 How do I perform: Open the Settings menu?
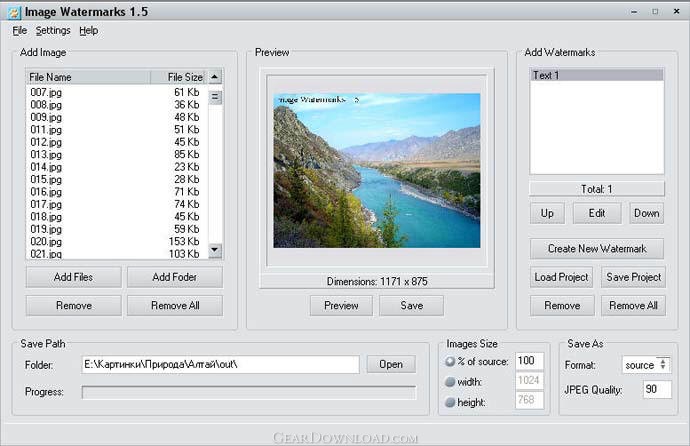(53, 31)
